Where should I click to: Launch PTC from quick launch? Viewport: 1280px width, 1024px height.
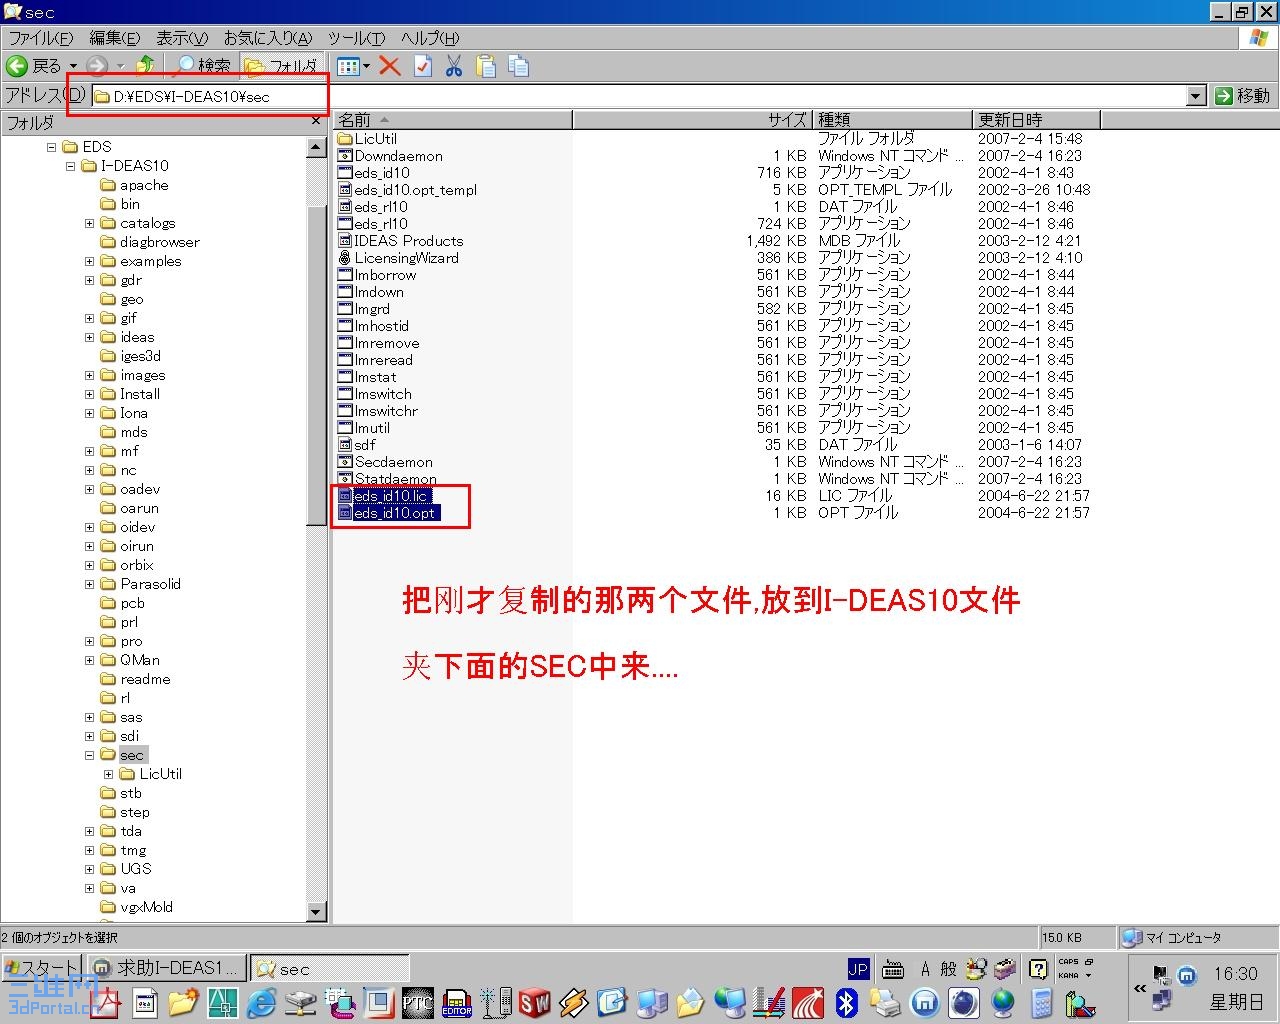pyautogui.click(x=417, y=1003)
